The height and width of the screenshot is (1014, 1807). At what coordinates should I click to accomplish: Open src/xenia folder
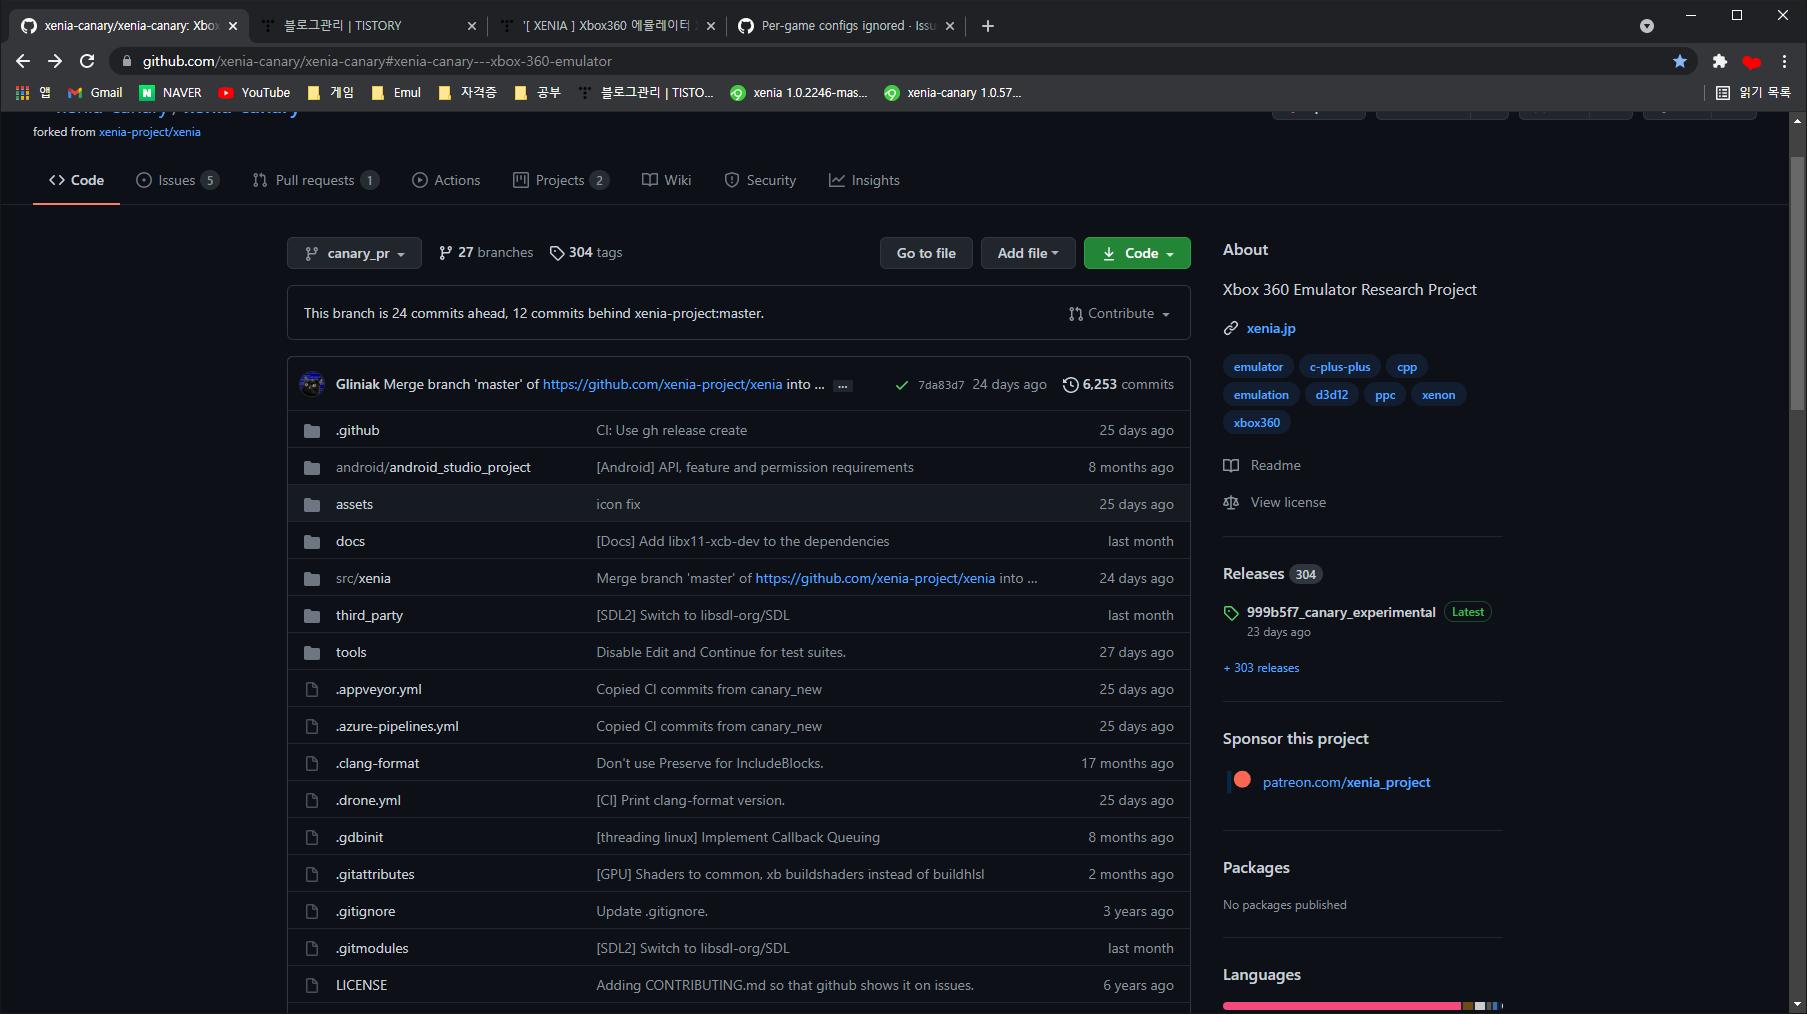[x=363, y=578]
